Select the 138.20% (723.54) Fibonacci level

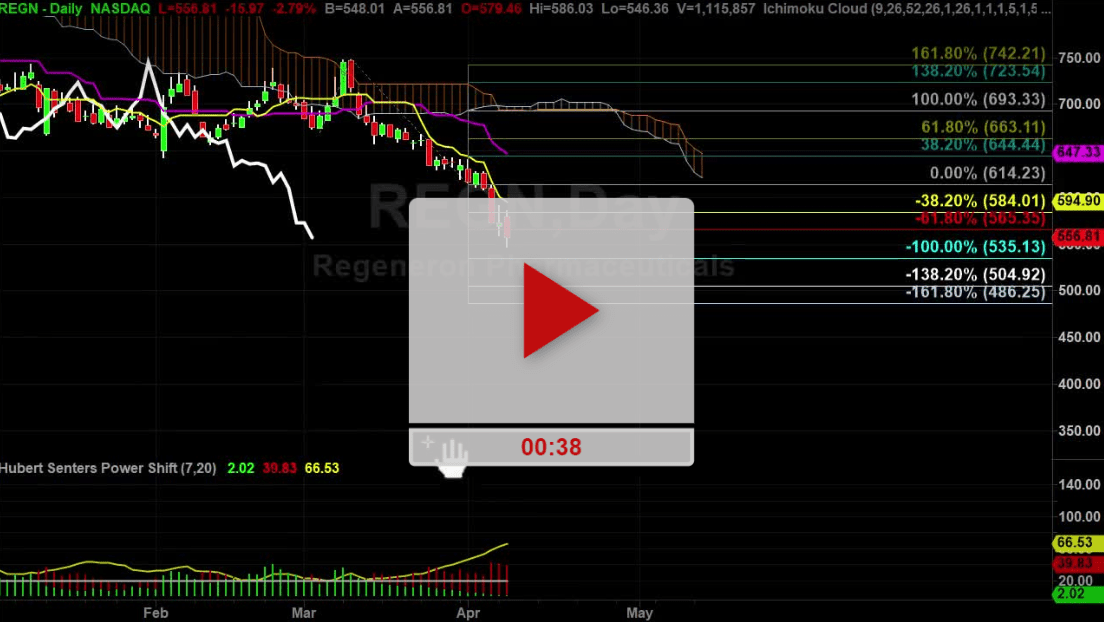pos(979,70)
